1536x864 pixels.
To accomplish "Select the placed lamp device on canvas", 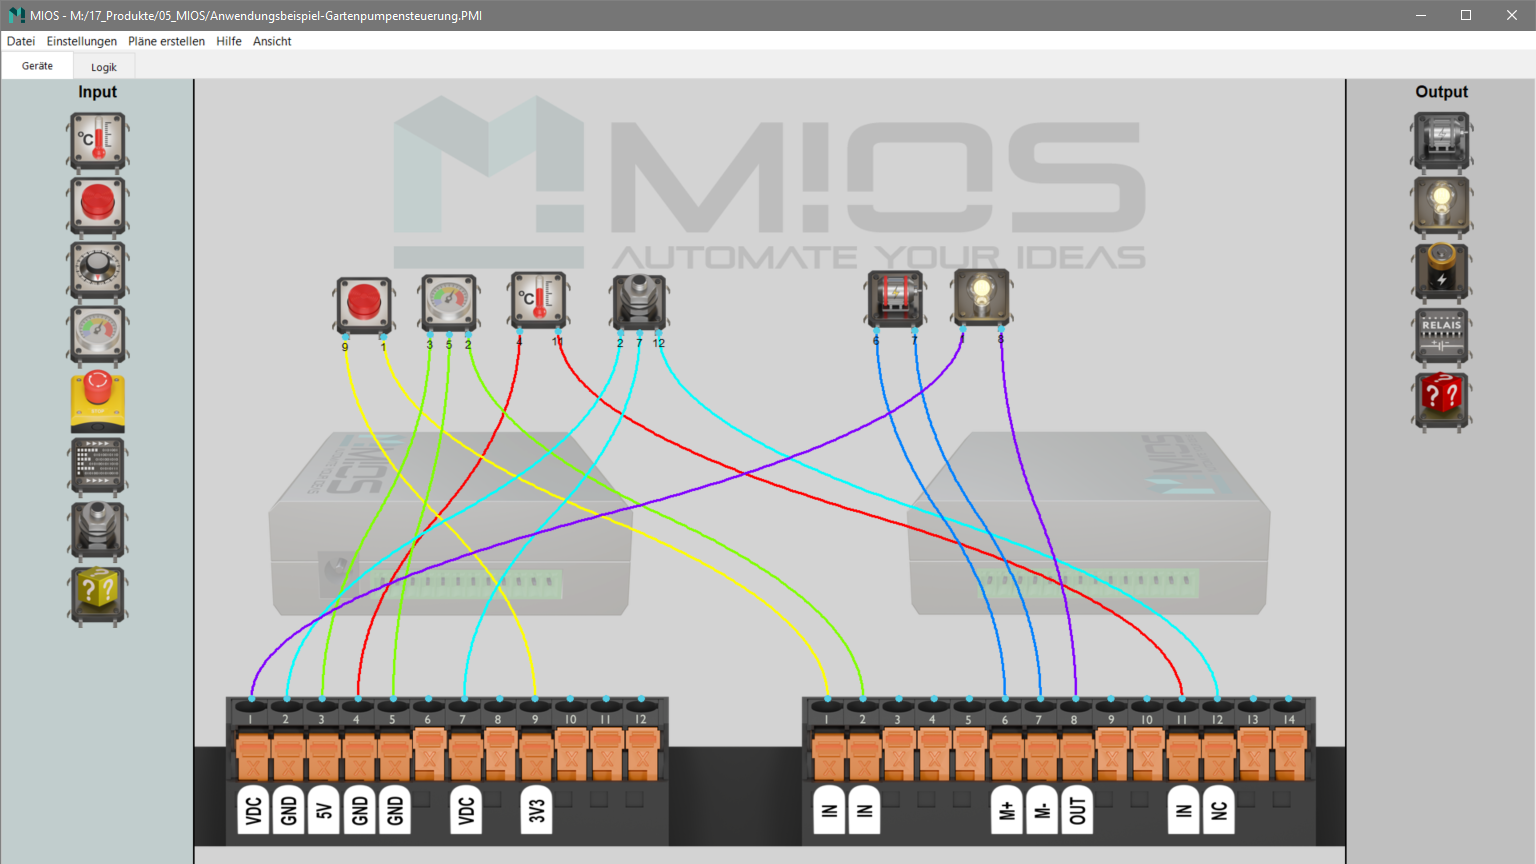I will click(981, 297).
